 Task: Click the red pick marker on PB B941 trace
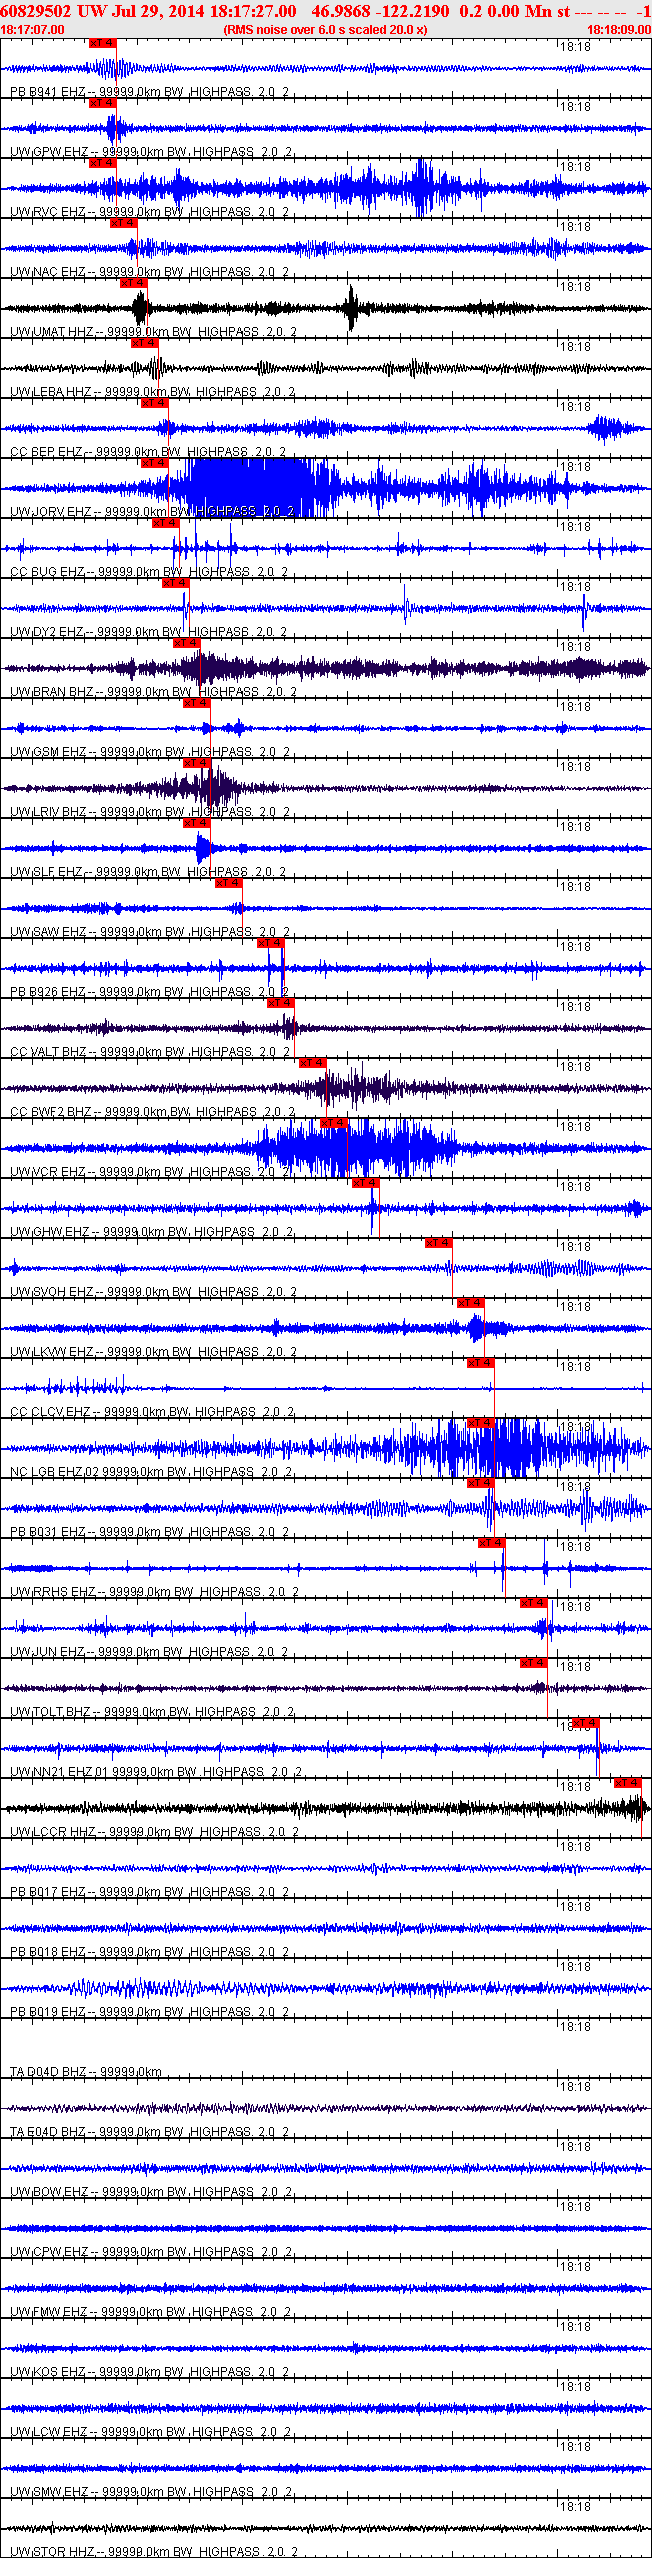point(103,43)
